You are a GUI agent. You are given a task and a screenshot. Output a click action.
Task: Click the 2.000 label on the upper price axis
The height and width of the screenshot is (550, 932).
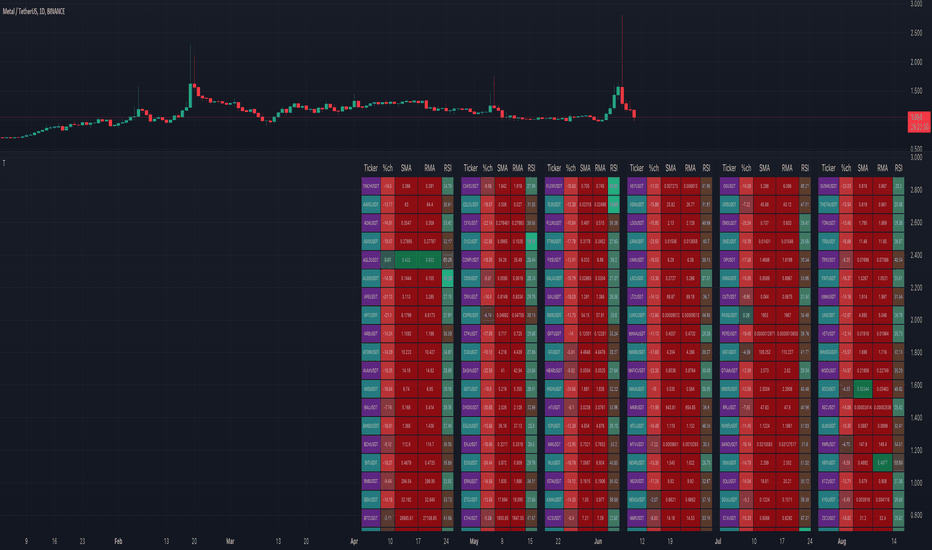(916, 62)
